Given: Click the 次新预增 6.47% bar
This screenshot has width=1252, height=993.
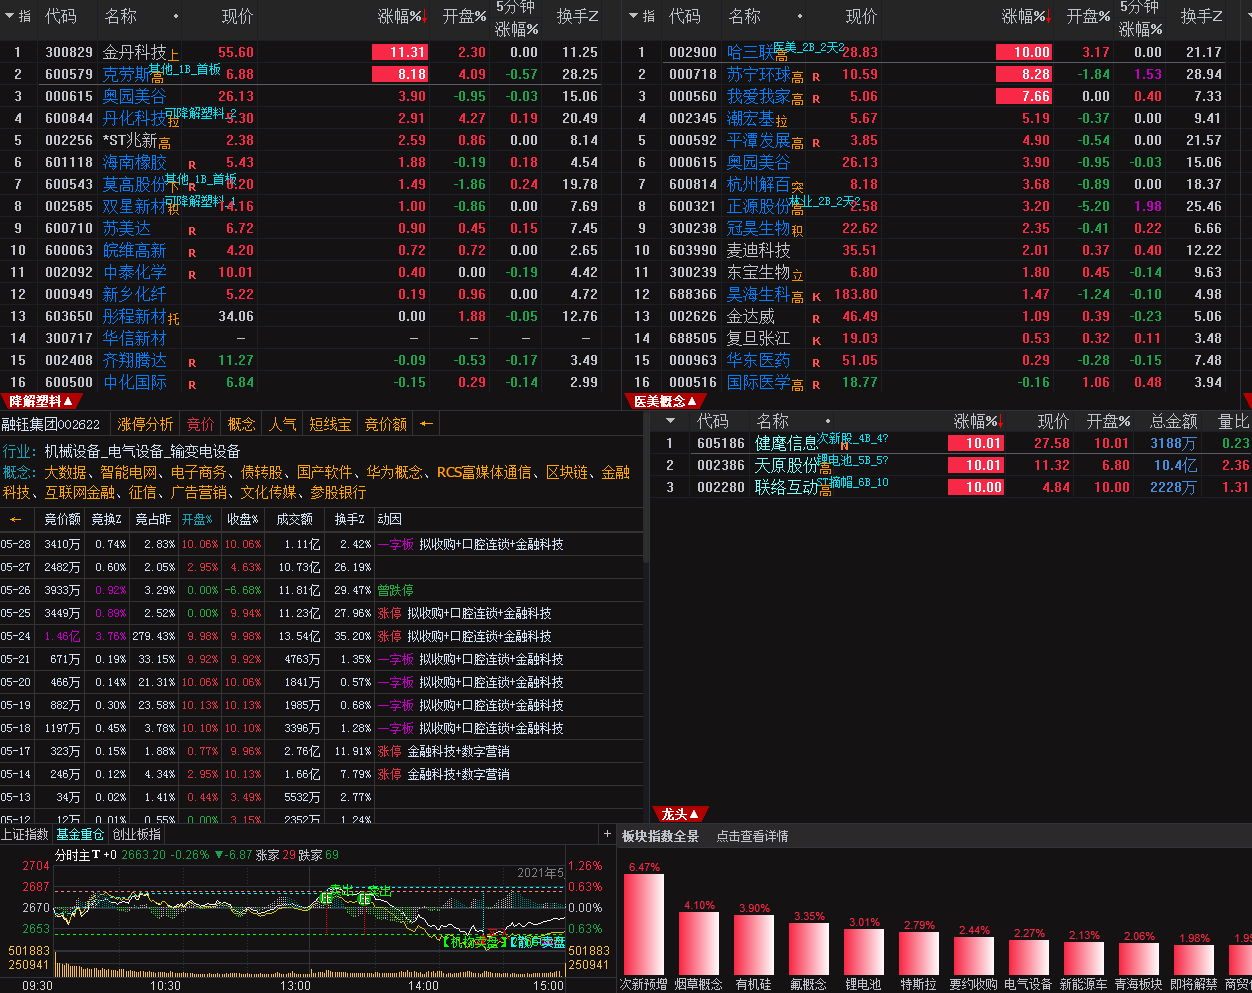Looking at the screenshot, I should (643, 925).
